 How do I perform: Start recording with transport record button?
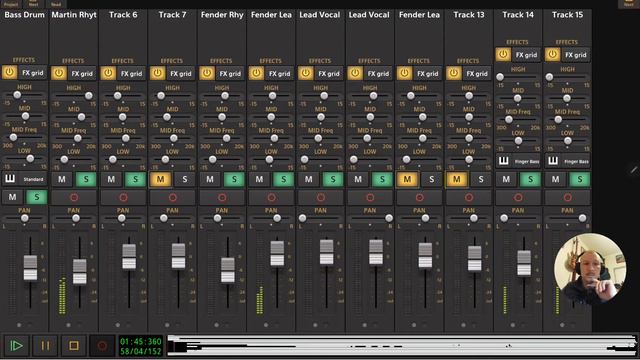click(x=102, y=346)
